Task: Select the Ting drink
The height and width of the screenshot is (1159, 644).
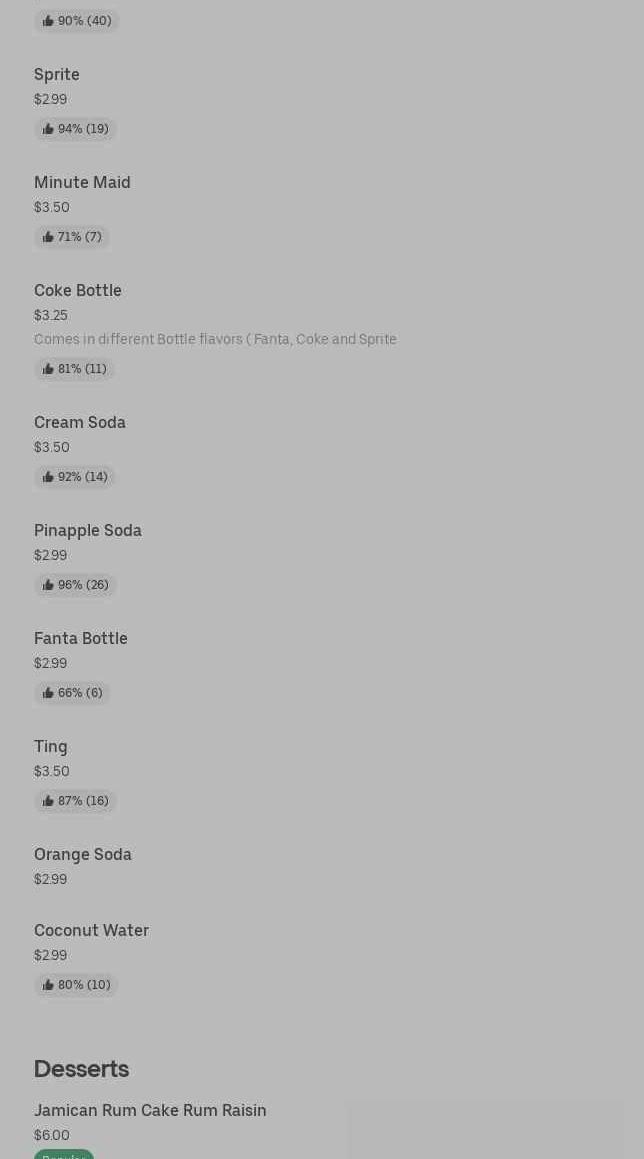Action: coord(51,746)
